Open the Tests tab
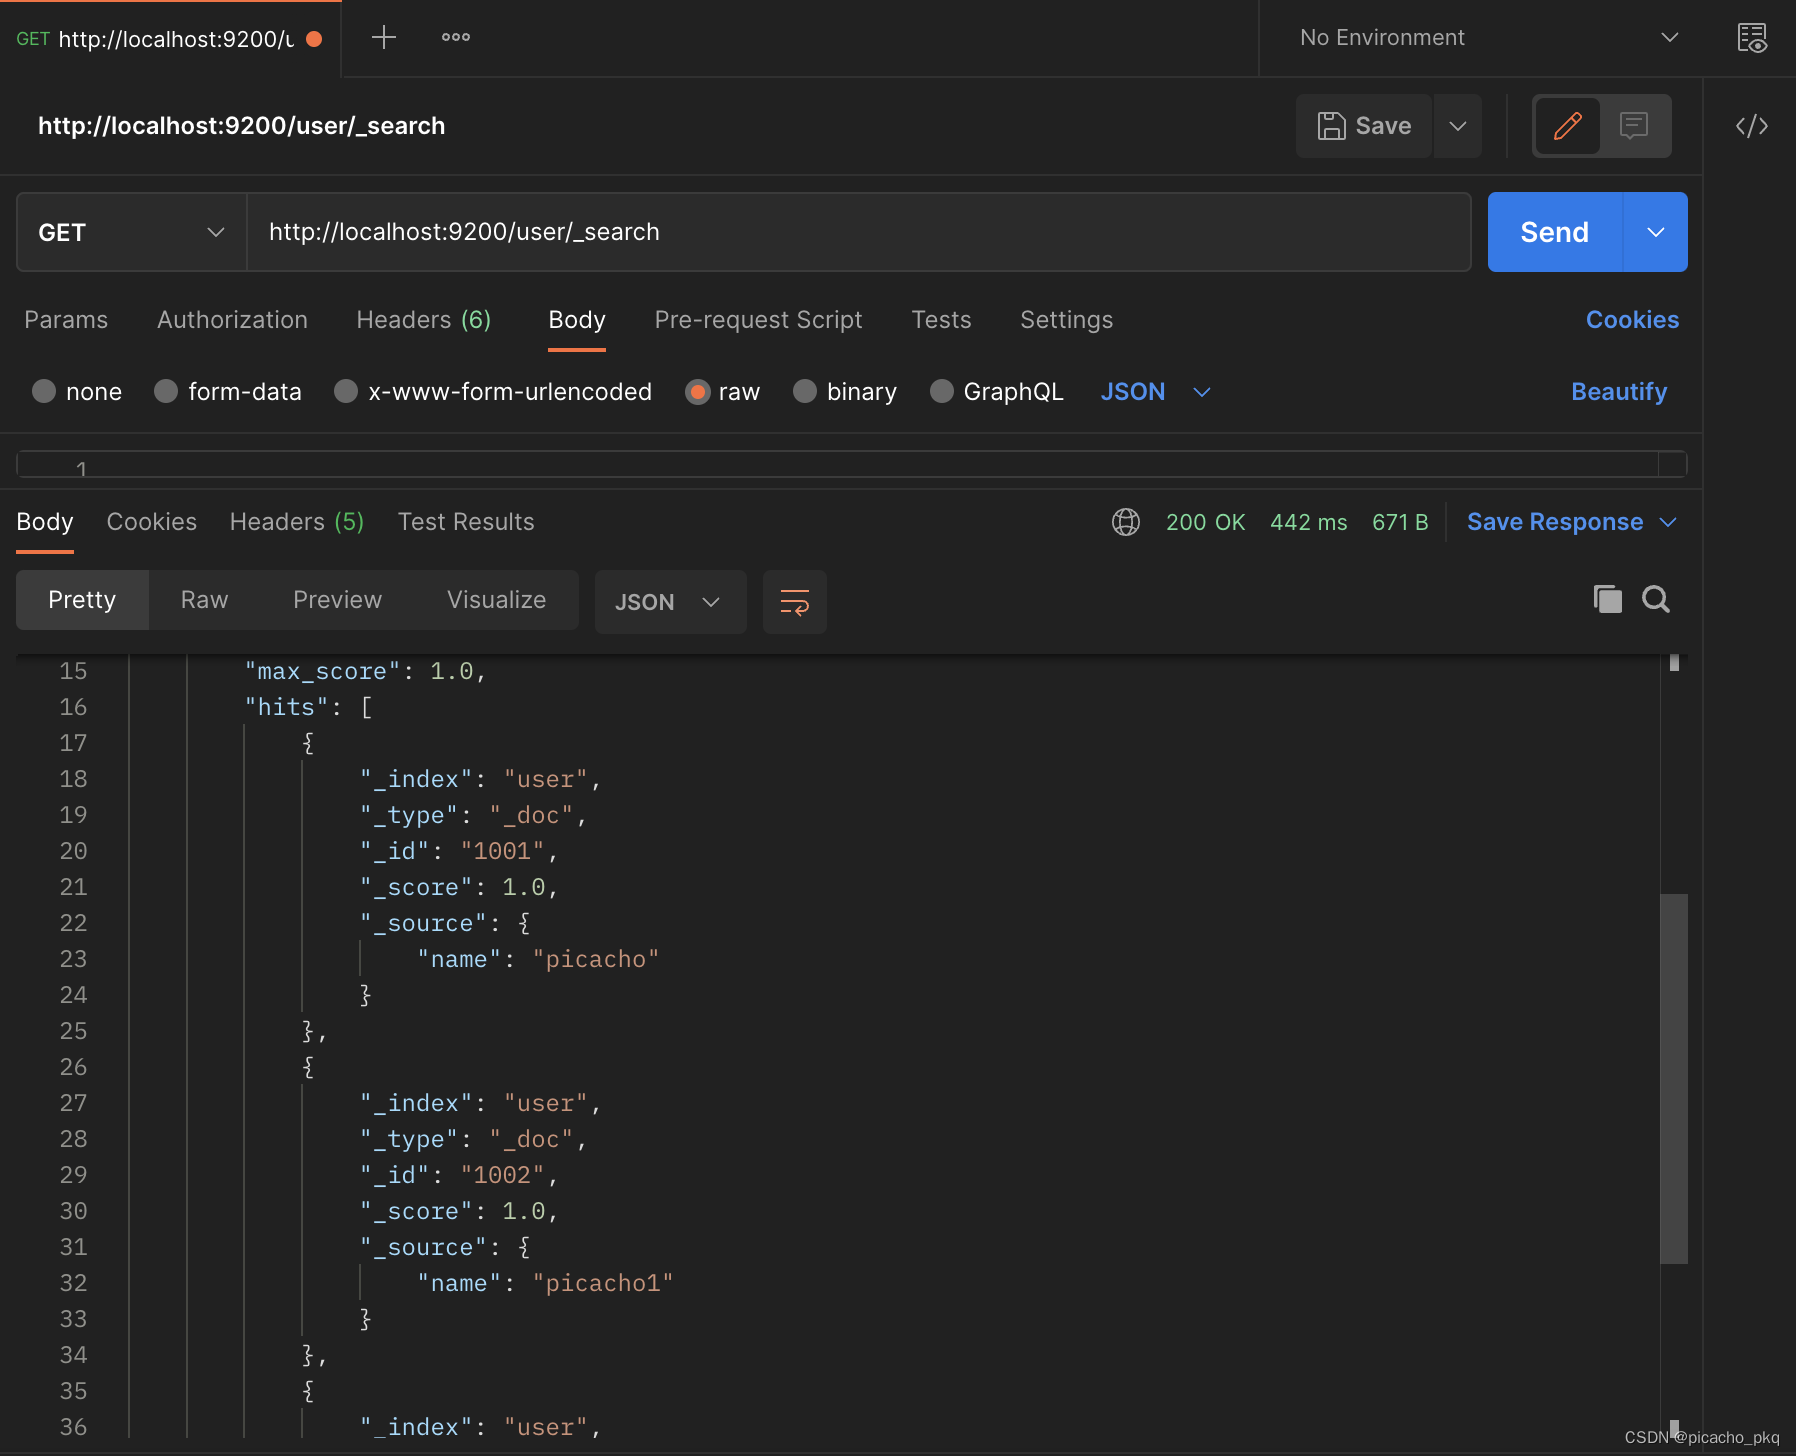This screenshot has height=1456, width=1796. pos(941,320)
